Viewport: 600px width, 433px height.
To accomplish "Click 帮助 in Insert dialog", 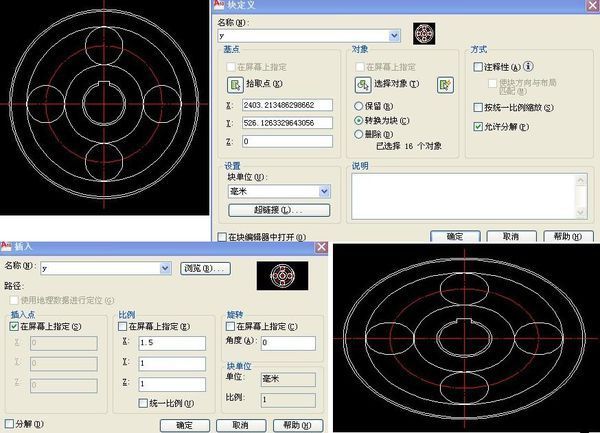I will (298, 425).
